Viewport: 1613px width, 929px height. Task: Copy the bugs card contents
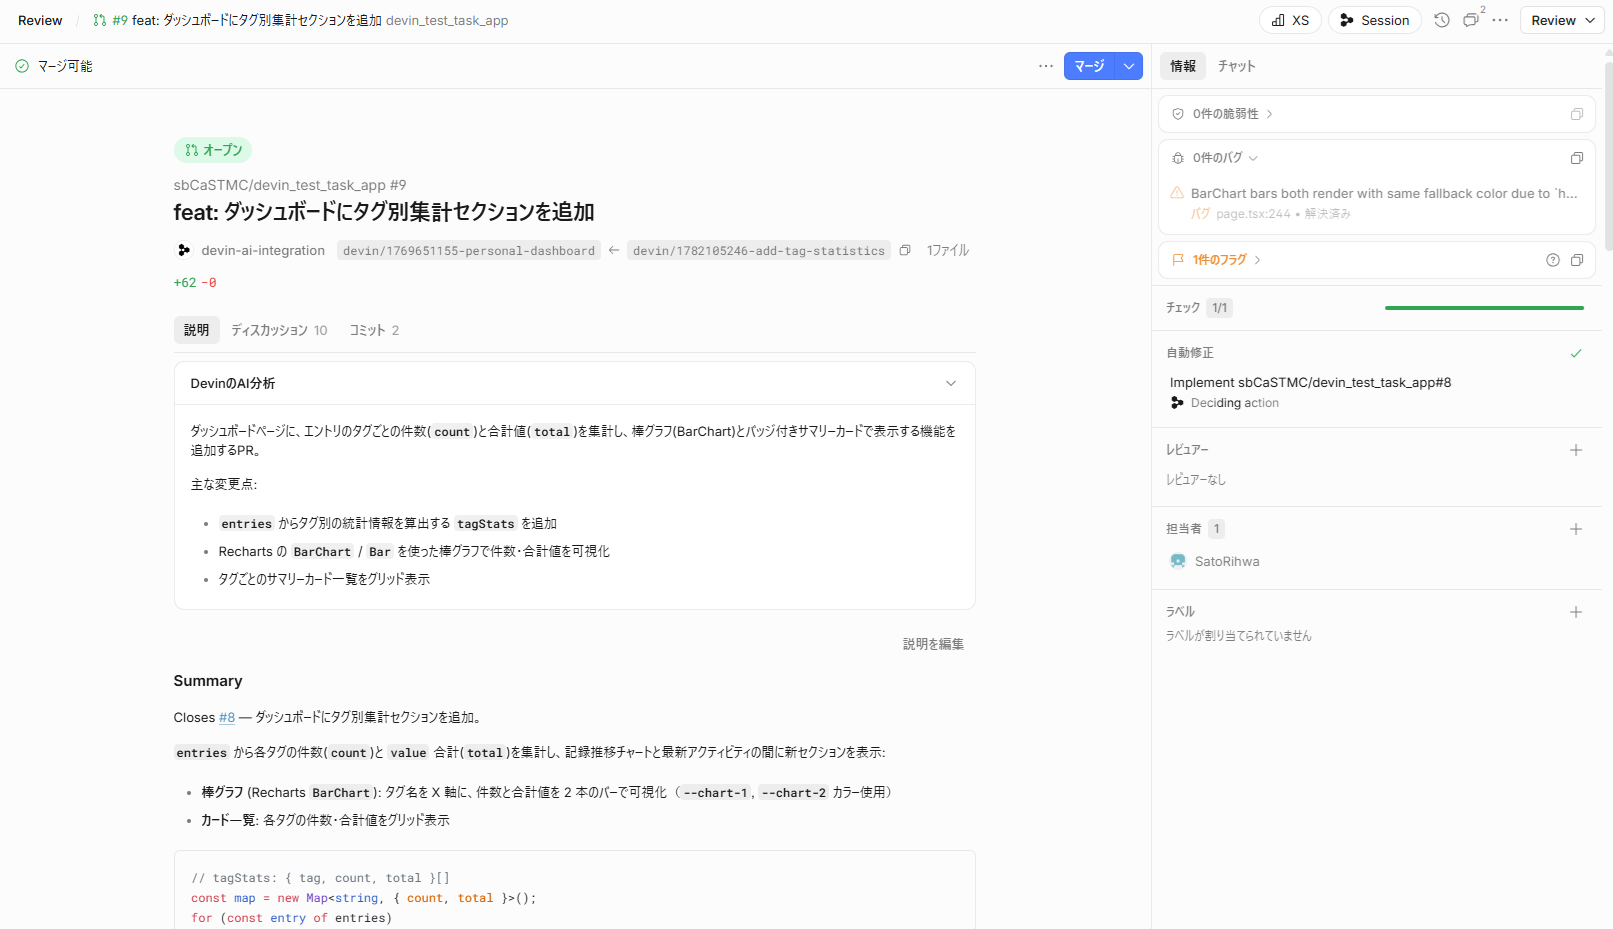point(1577,158)
